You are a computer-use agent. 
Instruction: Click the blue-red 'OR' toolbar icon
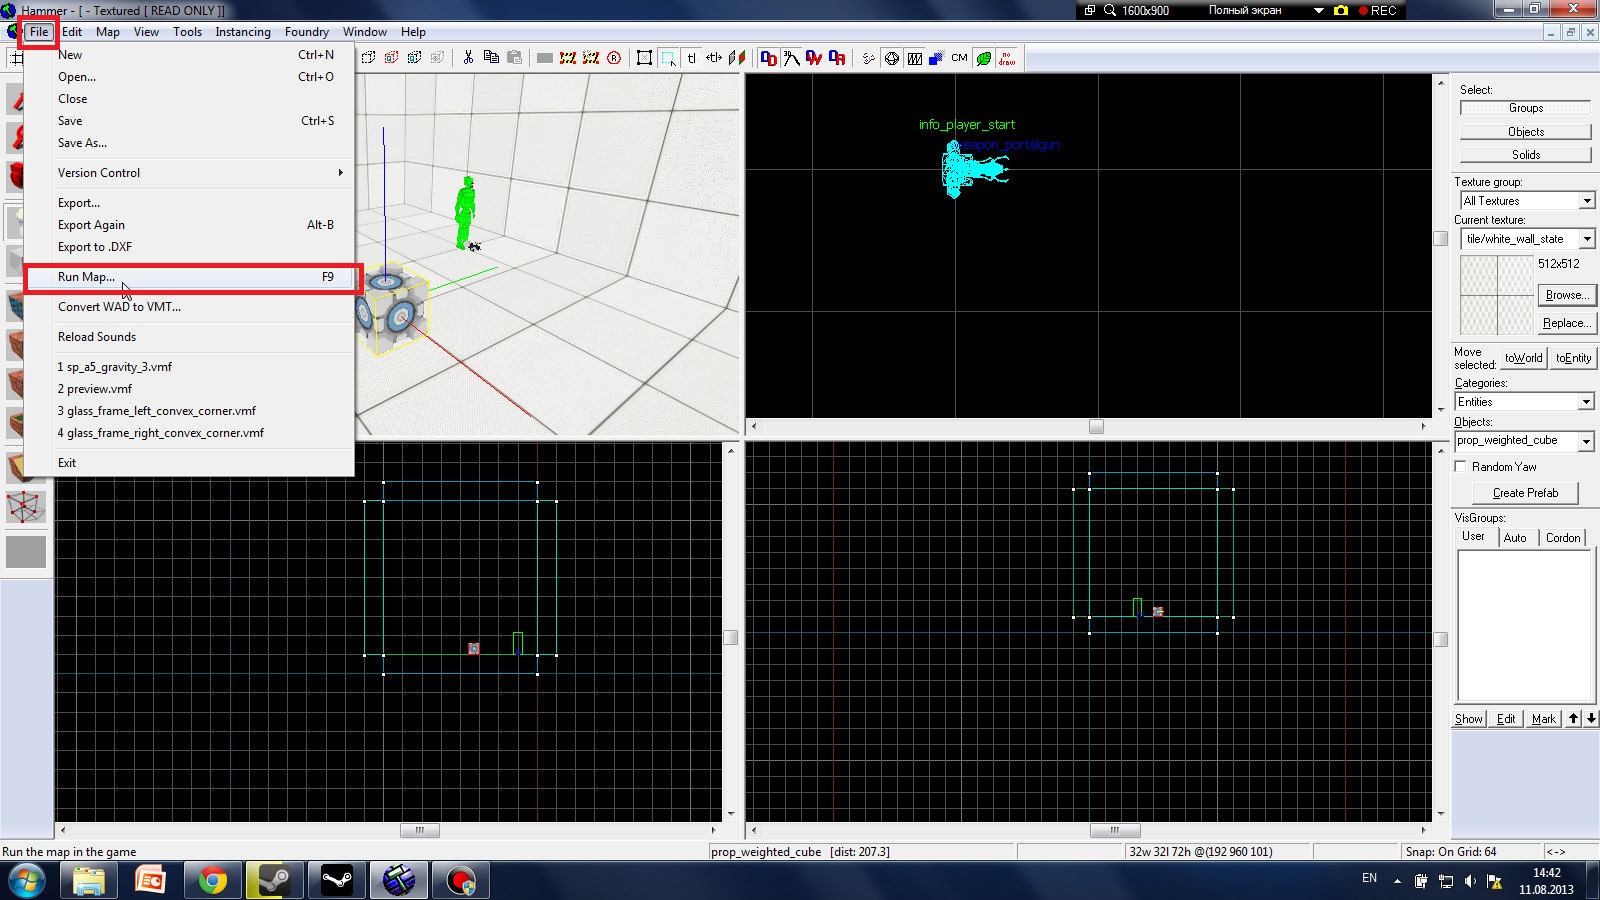coord(837,58)
